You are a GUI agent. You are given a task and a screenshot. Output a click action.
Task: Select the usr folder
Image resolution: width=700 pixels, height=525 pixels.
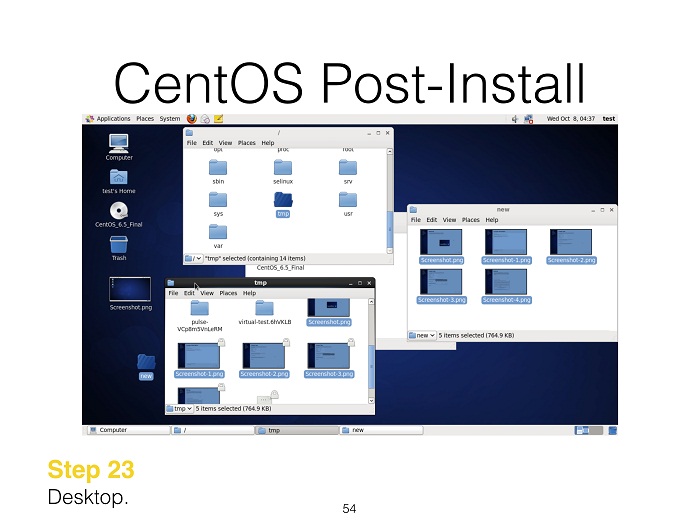click(x=348, y=204)
